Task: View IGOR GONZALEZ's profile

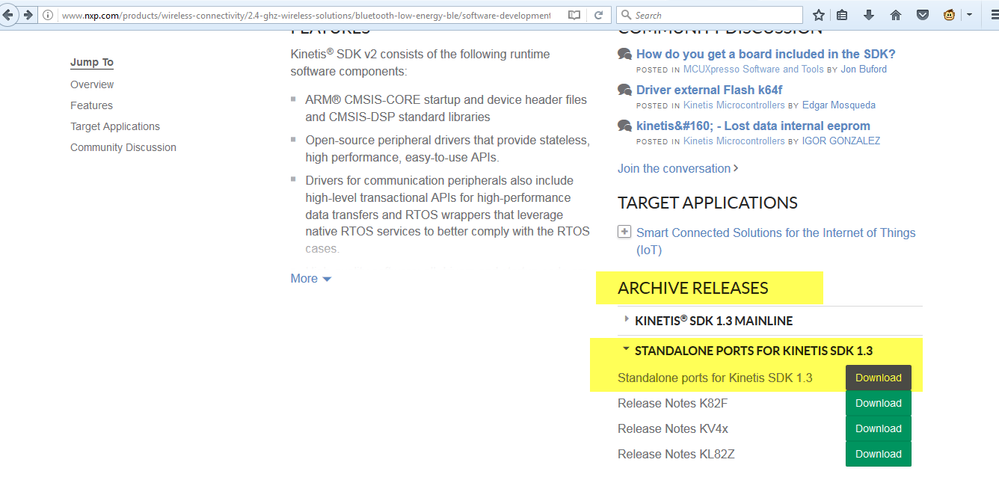Action: coord(841,140)
